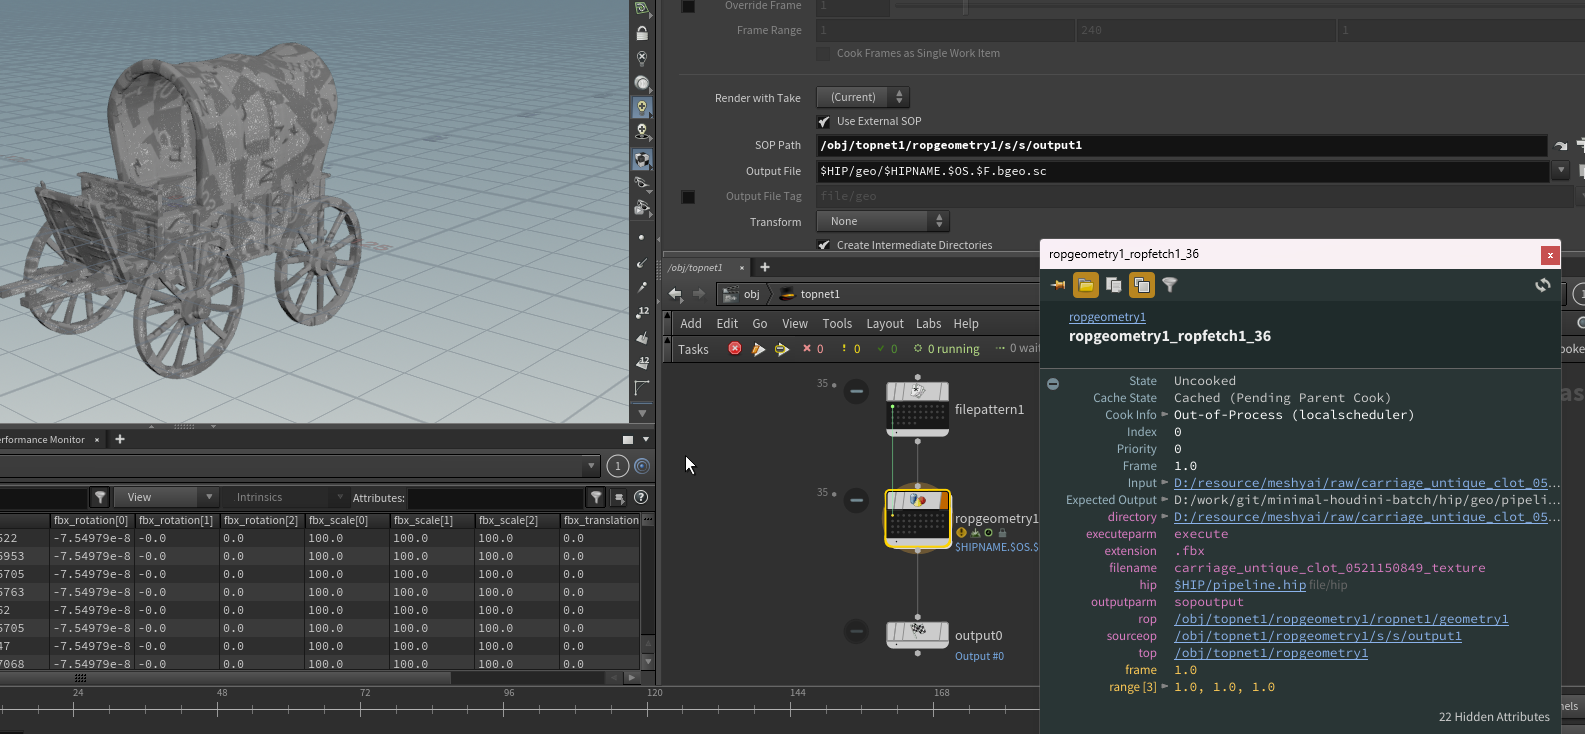This screenshot has width=1585, height=734.
Task: Click the obj breadcrumb button in path bar
Action: pos(742,294)
